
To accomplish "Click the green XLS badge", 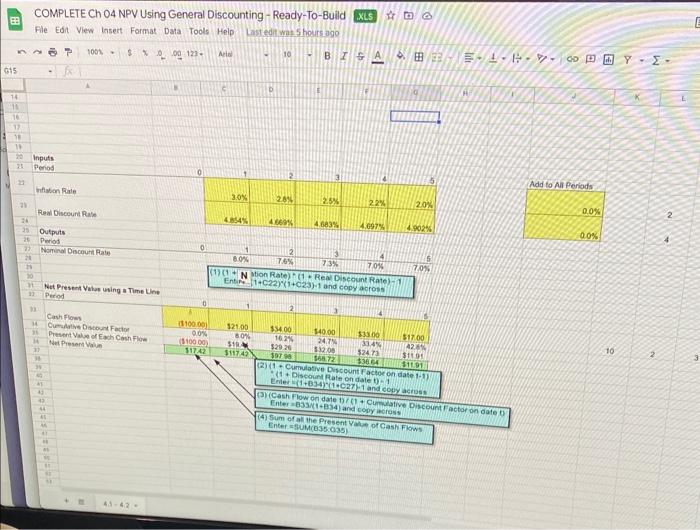I will [x=365, y=16].
